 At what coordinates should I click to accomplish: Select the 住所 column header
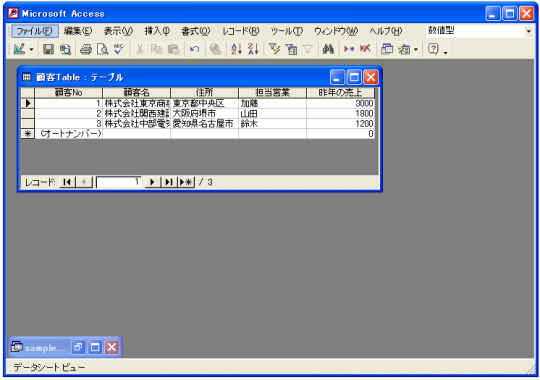204,92
